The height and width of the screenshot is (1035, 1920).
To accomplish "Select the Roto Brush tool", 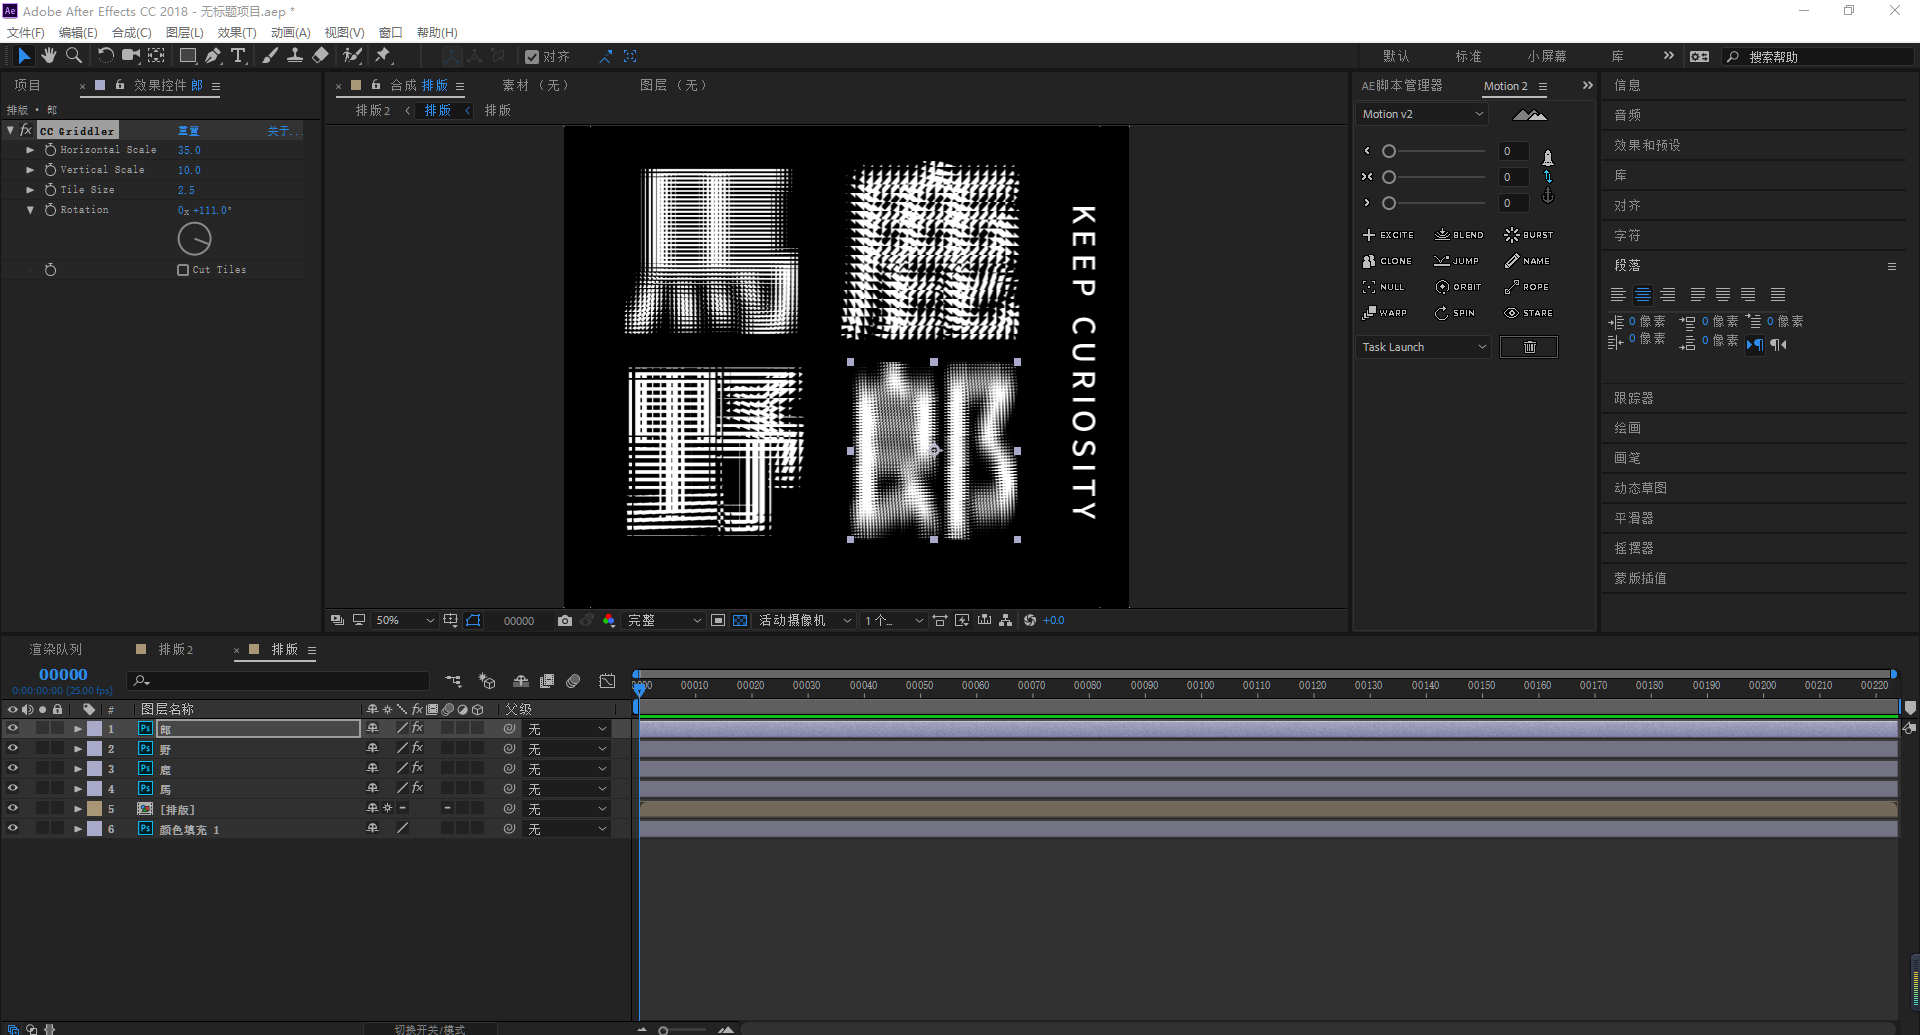I will tap(352, 56).
